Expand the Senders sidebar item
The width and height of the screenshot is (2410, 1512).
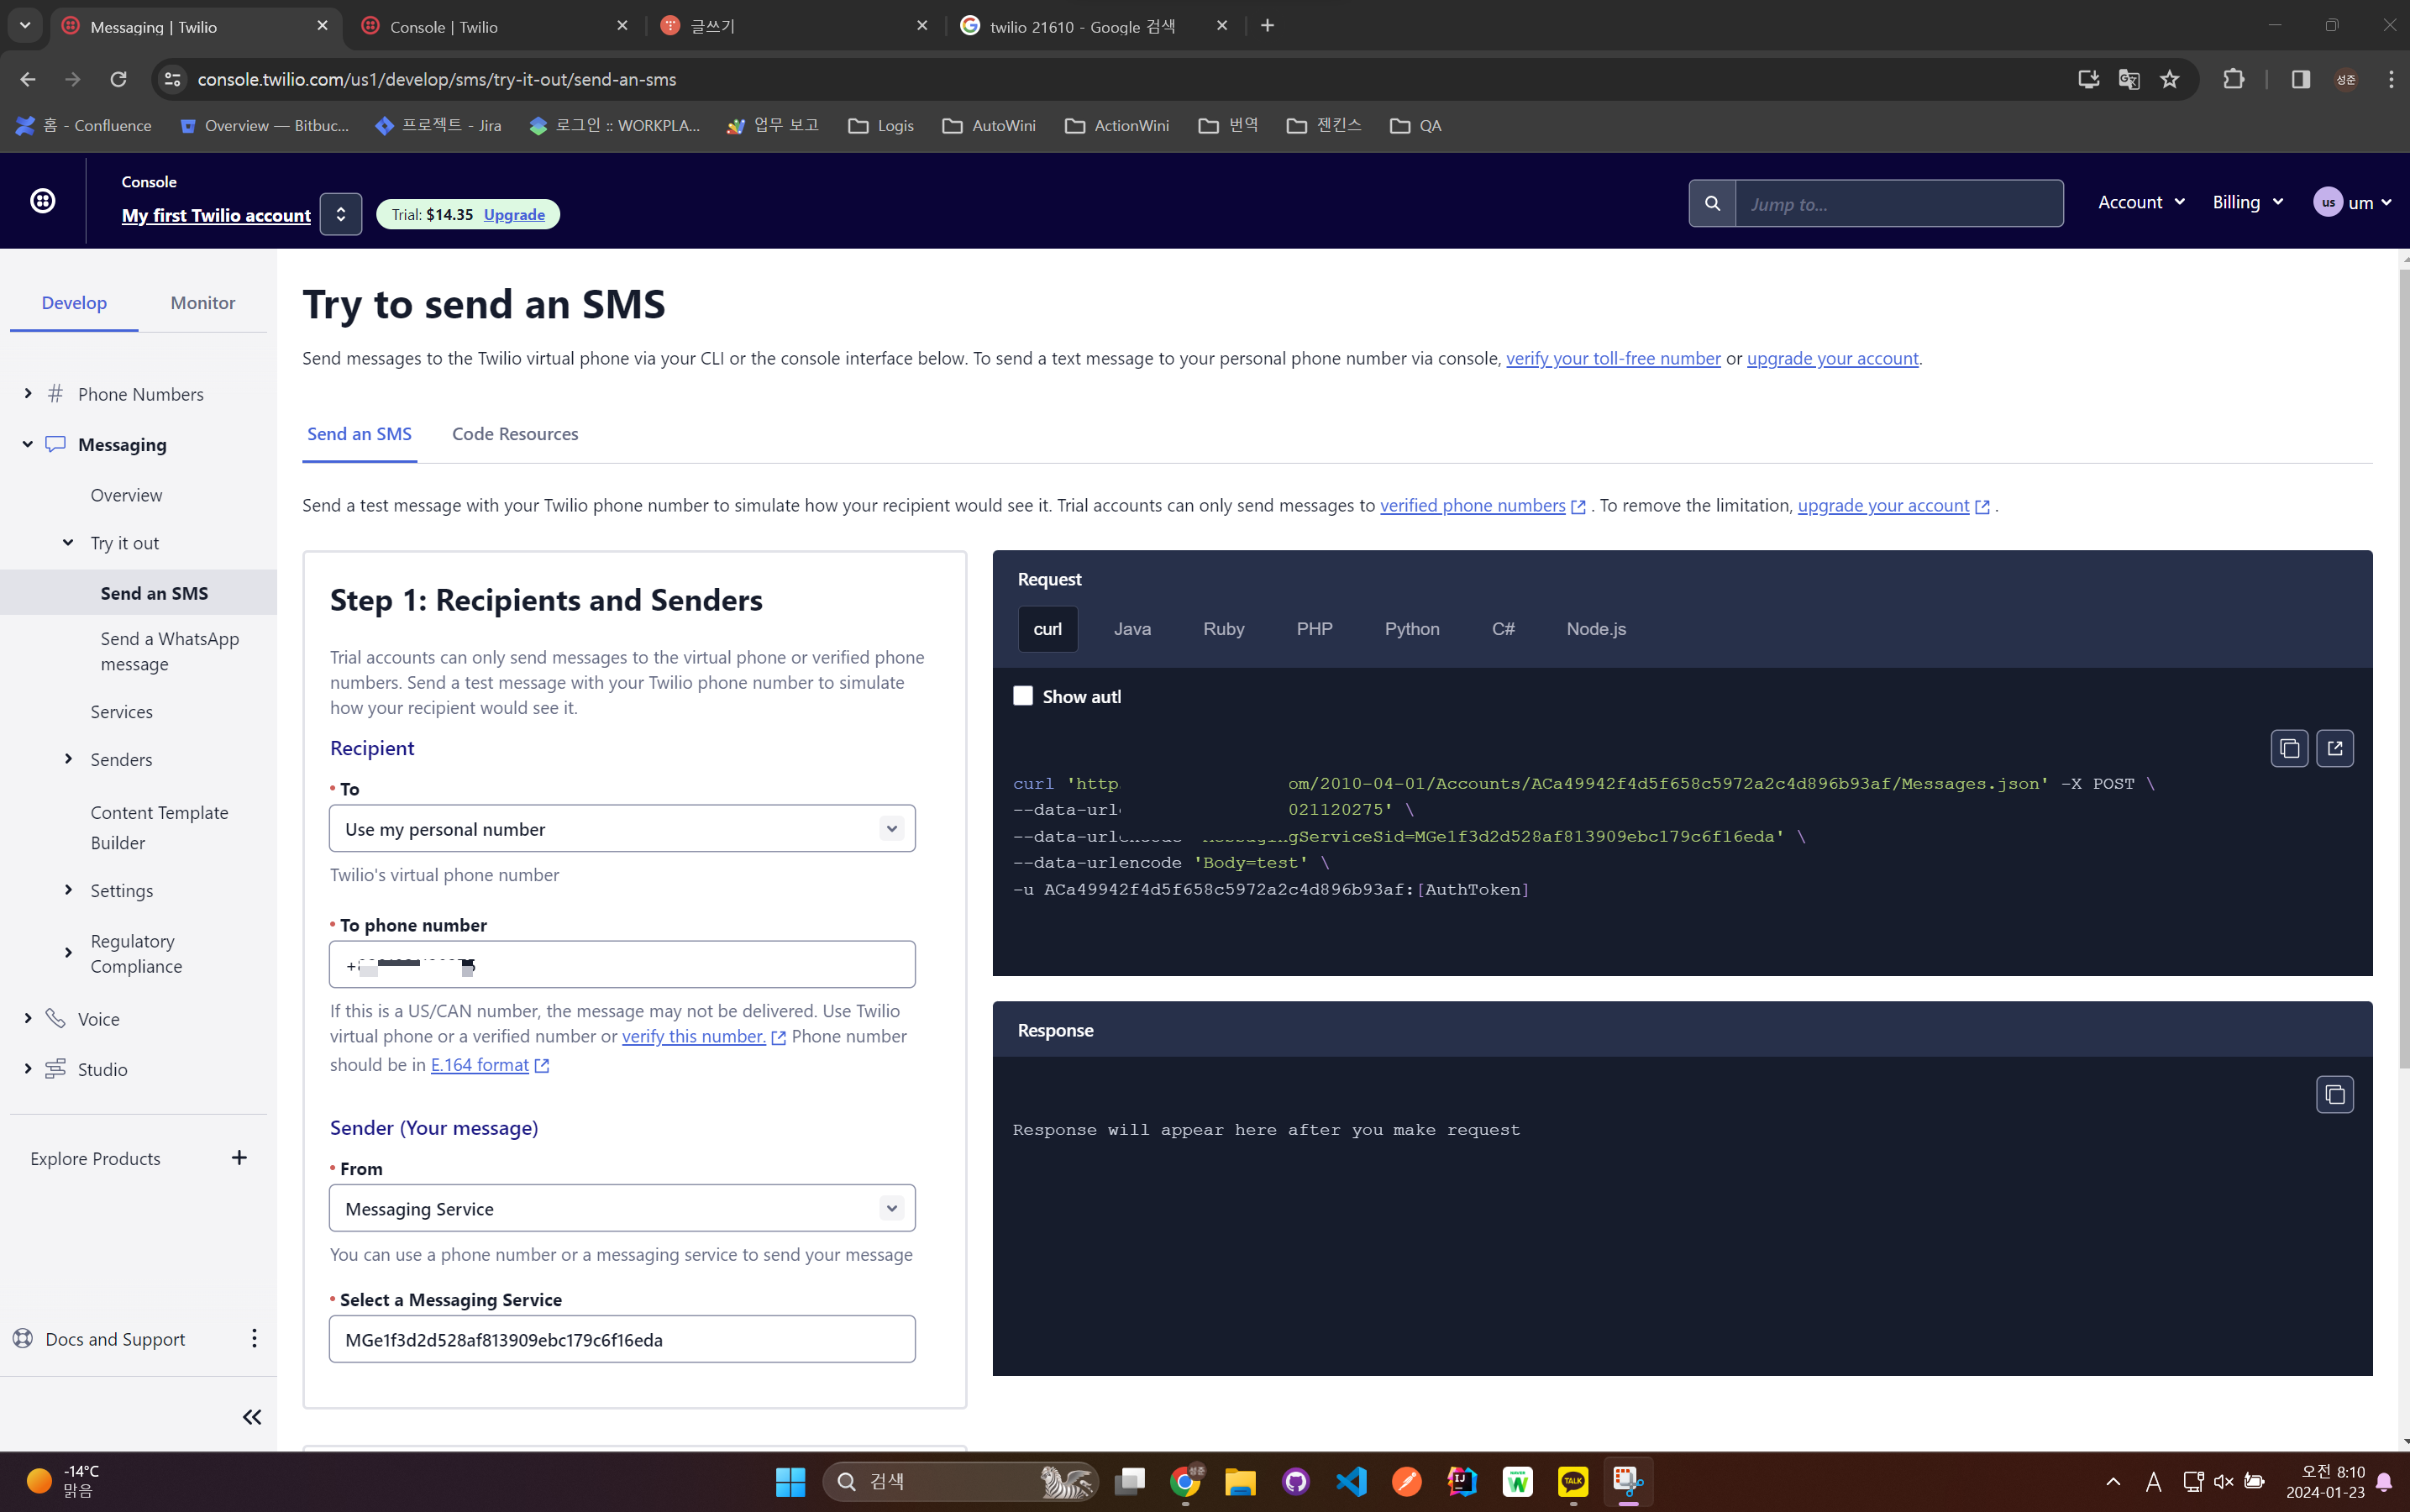pyautogui.click(x=68, y=759)
